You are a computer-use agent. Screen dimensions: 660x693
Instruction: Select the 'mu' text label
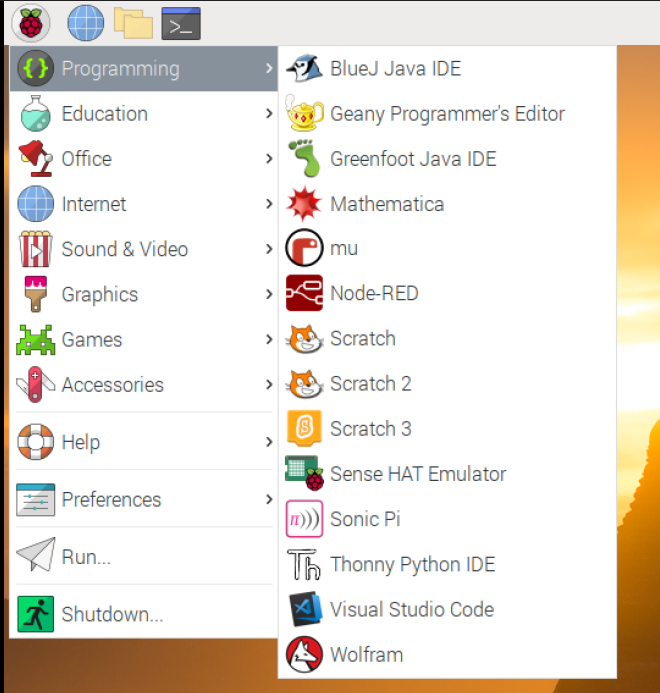[344, 248]
